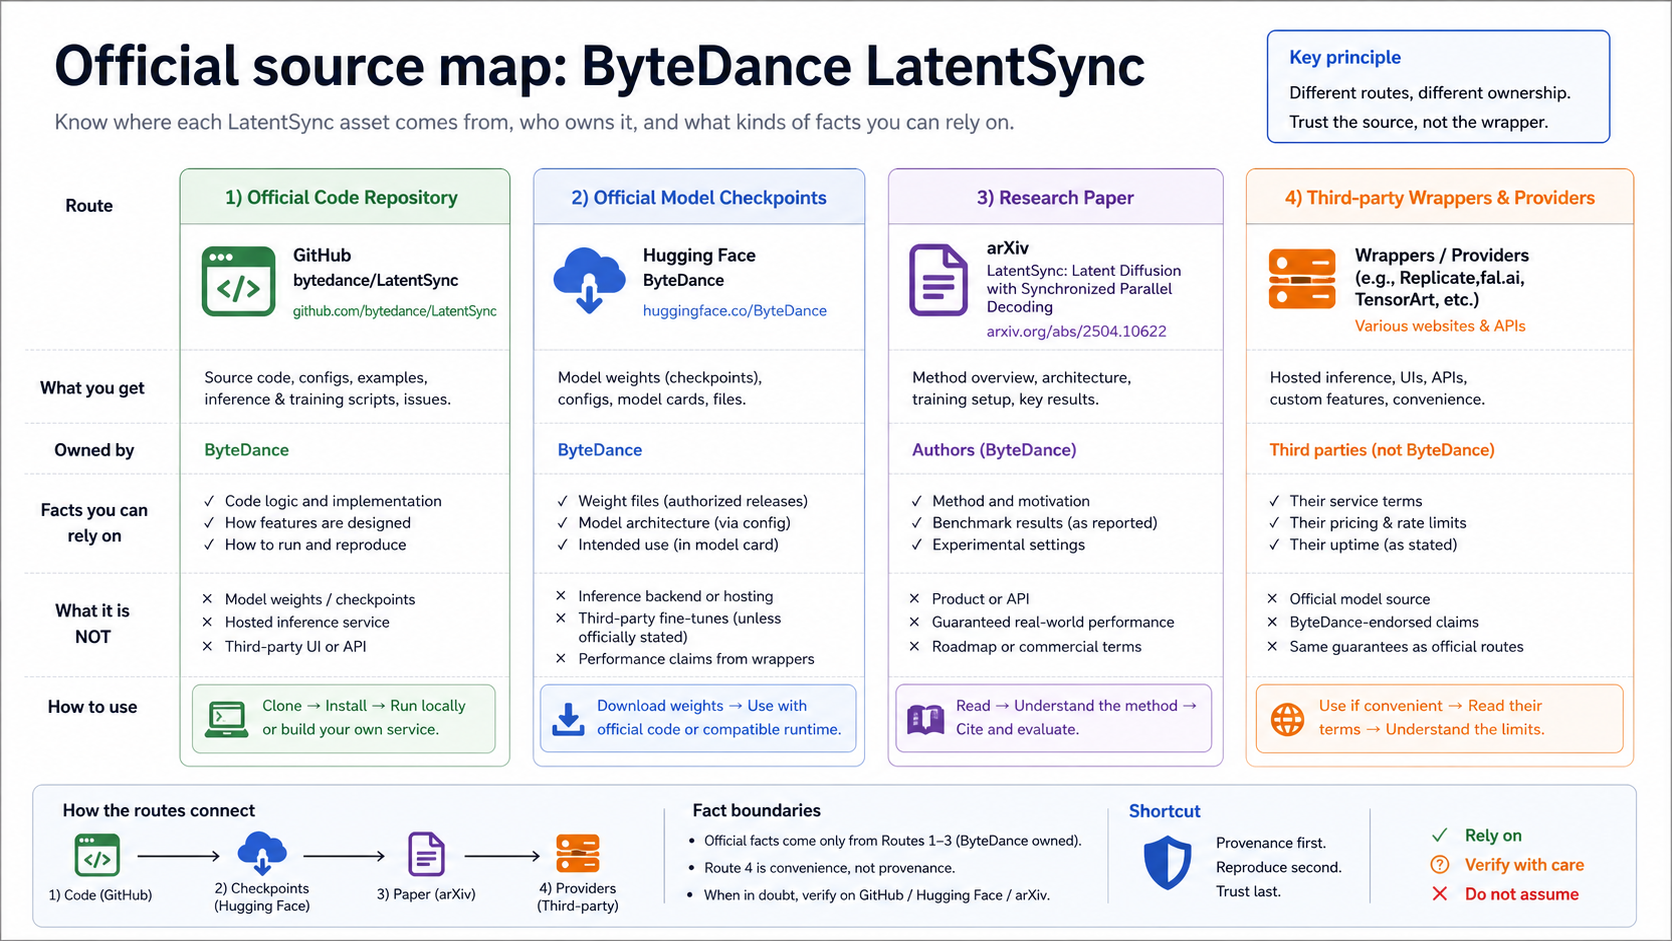
Task: Click the What it is NOT label
Action: click(92, 624)
